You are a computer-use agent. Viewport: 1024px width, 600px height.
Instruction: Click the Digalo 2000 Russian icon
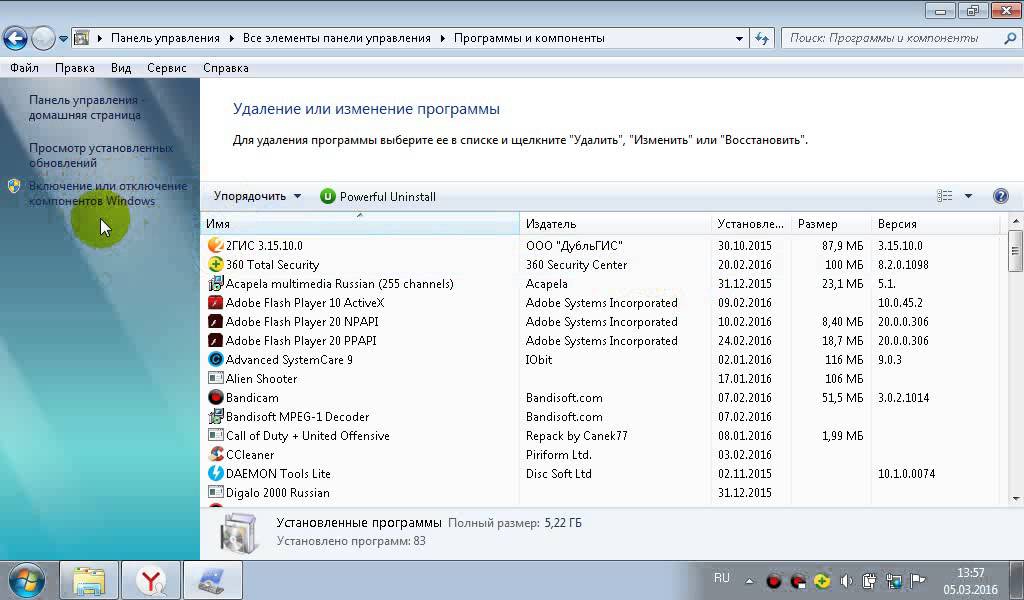tap(216, 492)
